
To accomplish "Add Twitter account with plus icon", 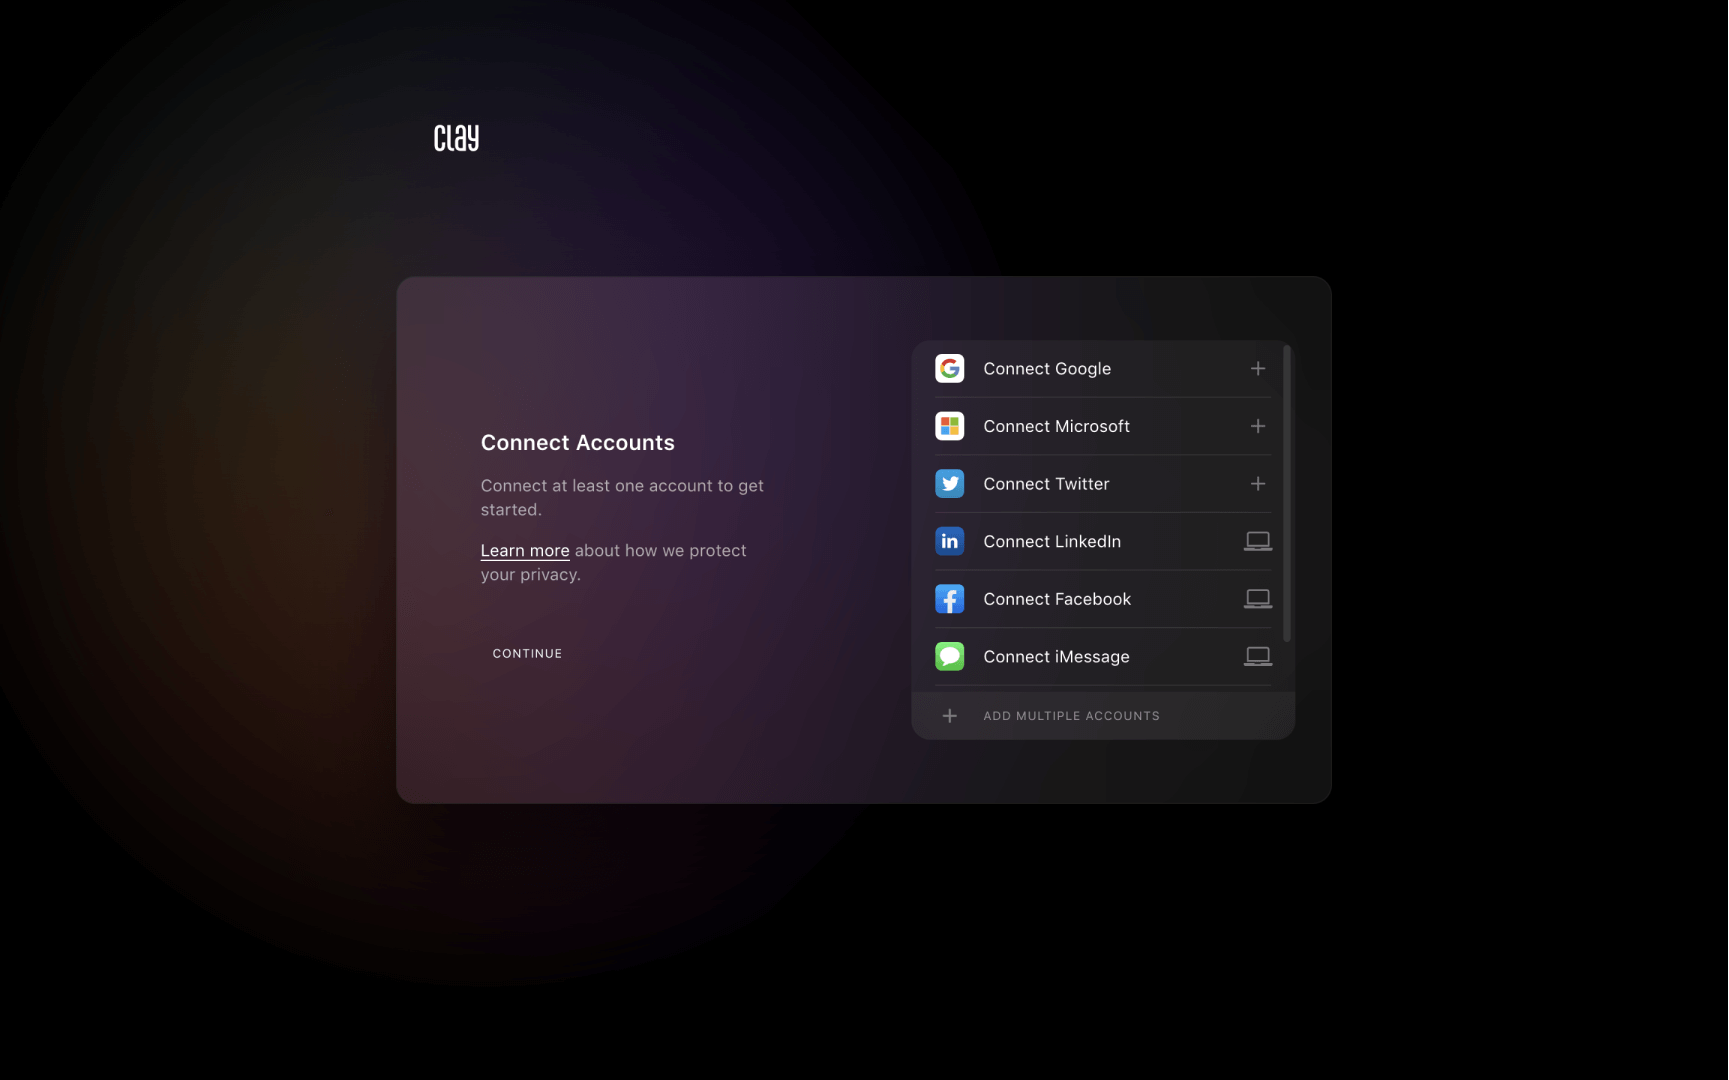I will [1258, 484].
